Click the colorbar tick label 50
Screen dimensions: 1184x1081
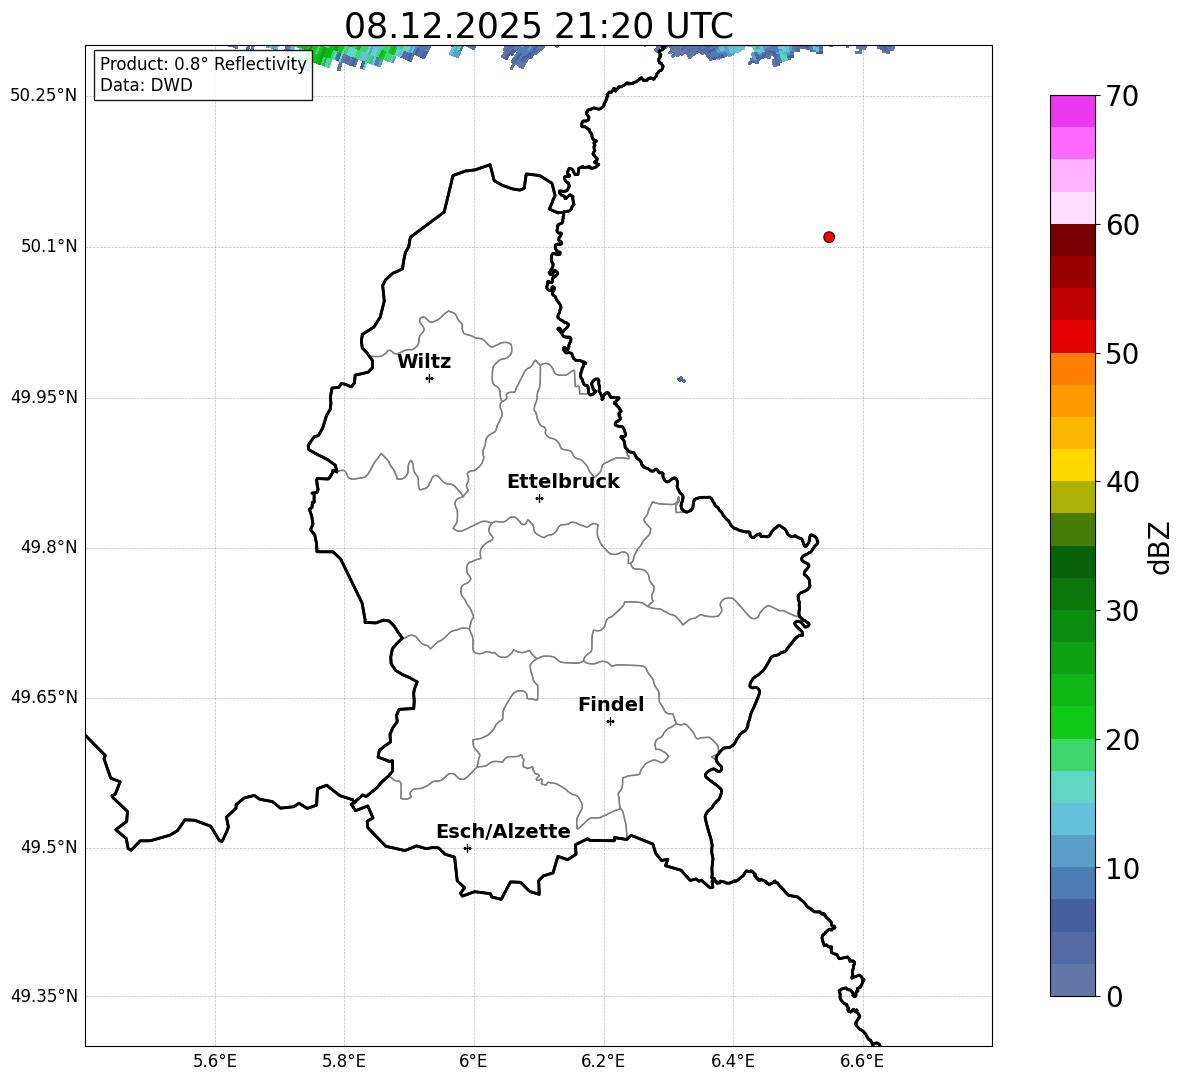coord(1122,354)
